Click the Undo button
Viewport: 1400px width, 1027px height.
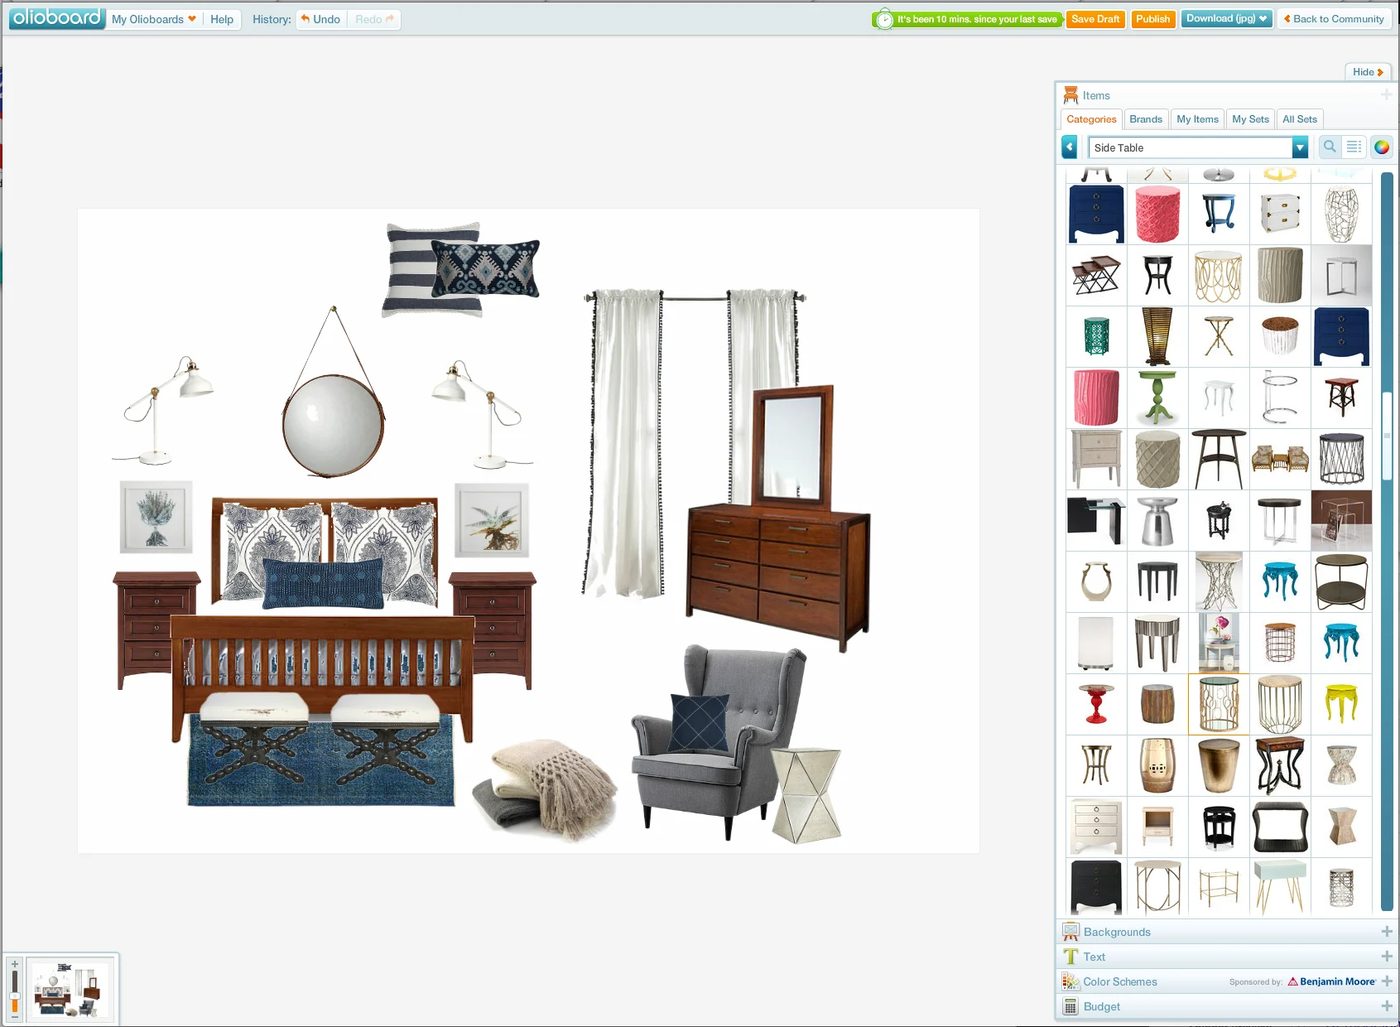(x=321, y=19)
